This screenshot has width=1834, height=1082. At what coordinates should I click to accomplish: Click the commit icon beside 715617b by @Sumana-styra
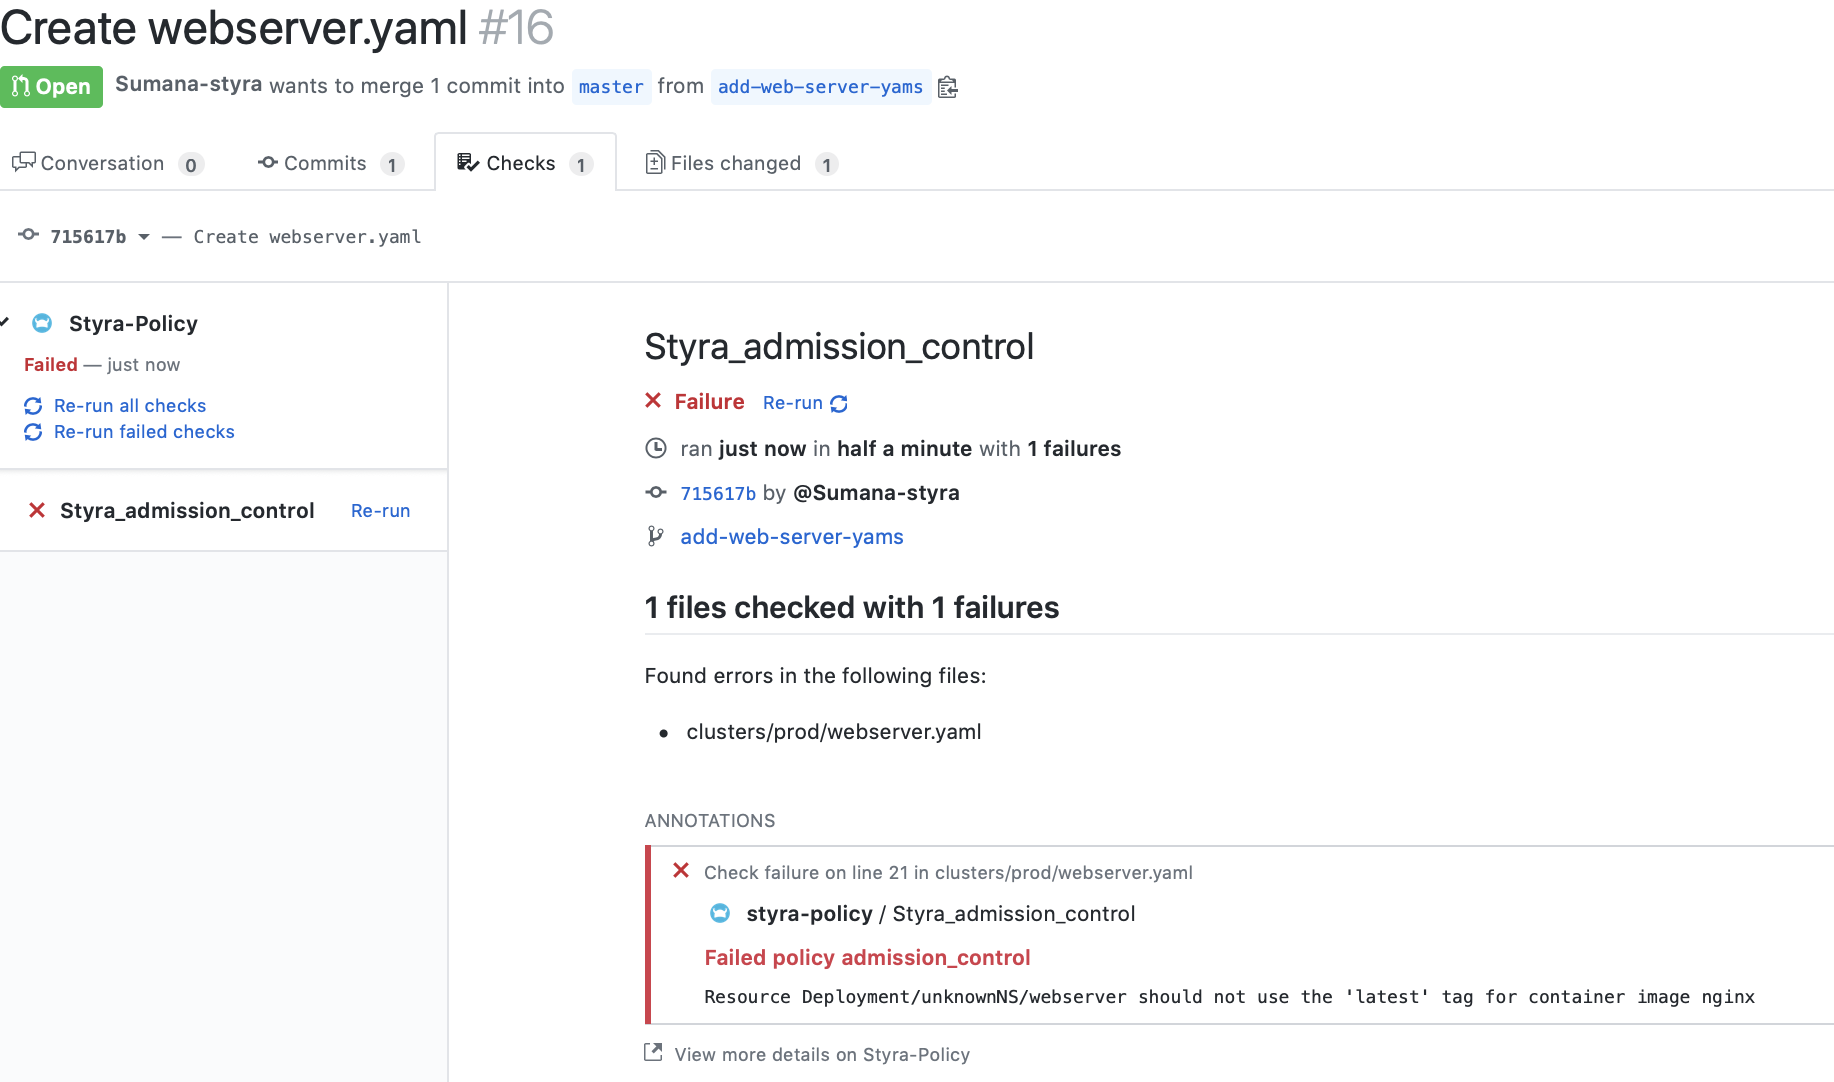point(656,492)
